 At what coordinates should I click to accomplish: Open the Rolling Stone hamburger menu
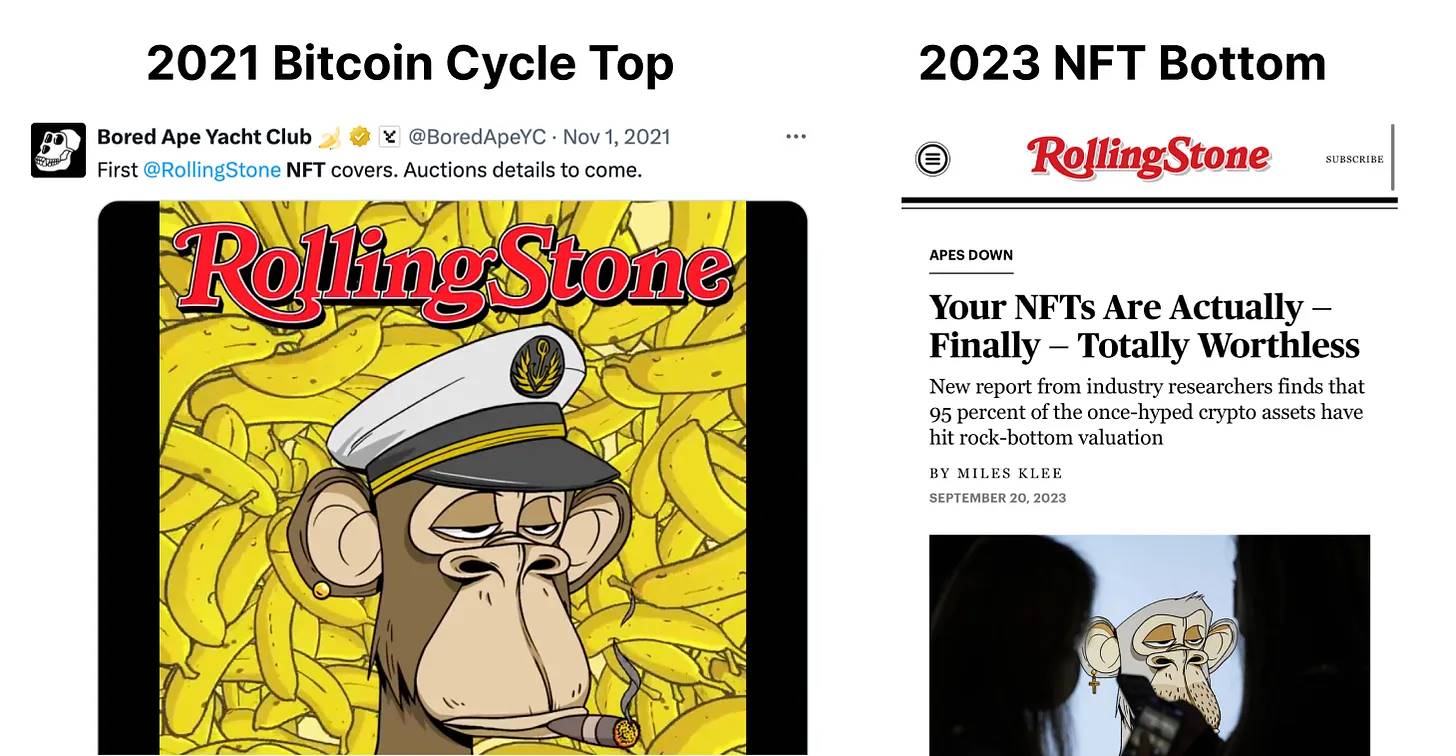coord(933,158)
